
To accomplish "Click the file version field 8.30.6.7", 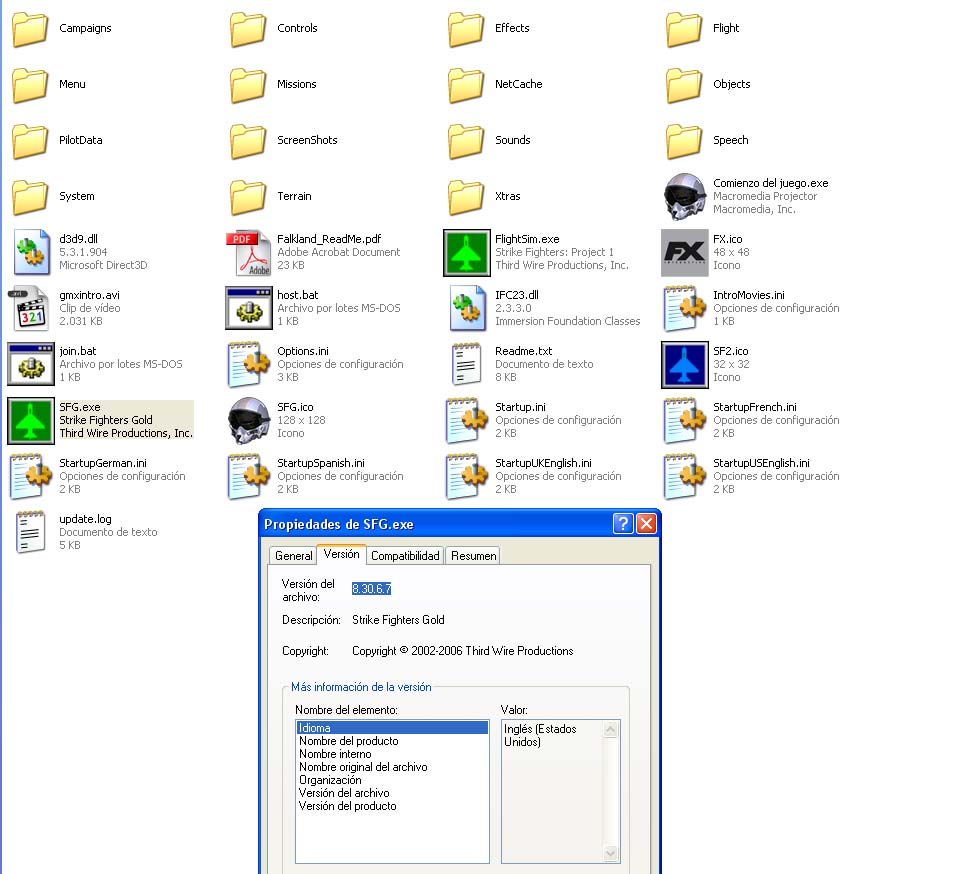I will point(371,588).
